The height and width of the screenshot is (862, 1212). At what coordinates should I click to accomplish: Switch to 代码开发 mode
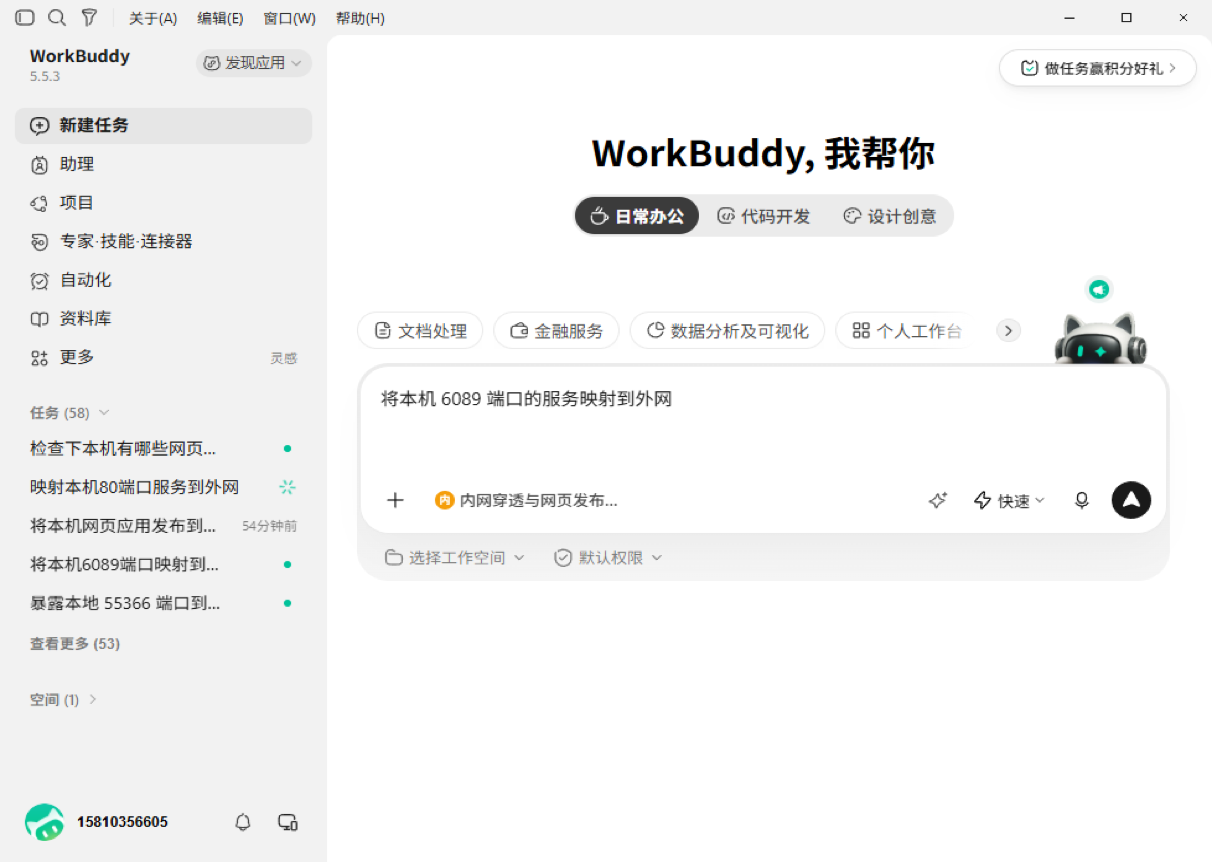(764, 216)
